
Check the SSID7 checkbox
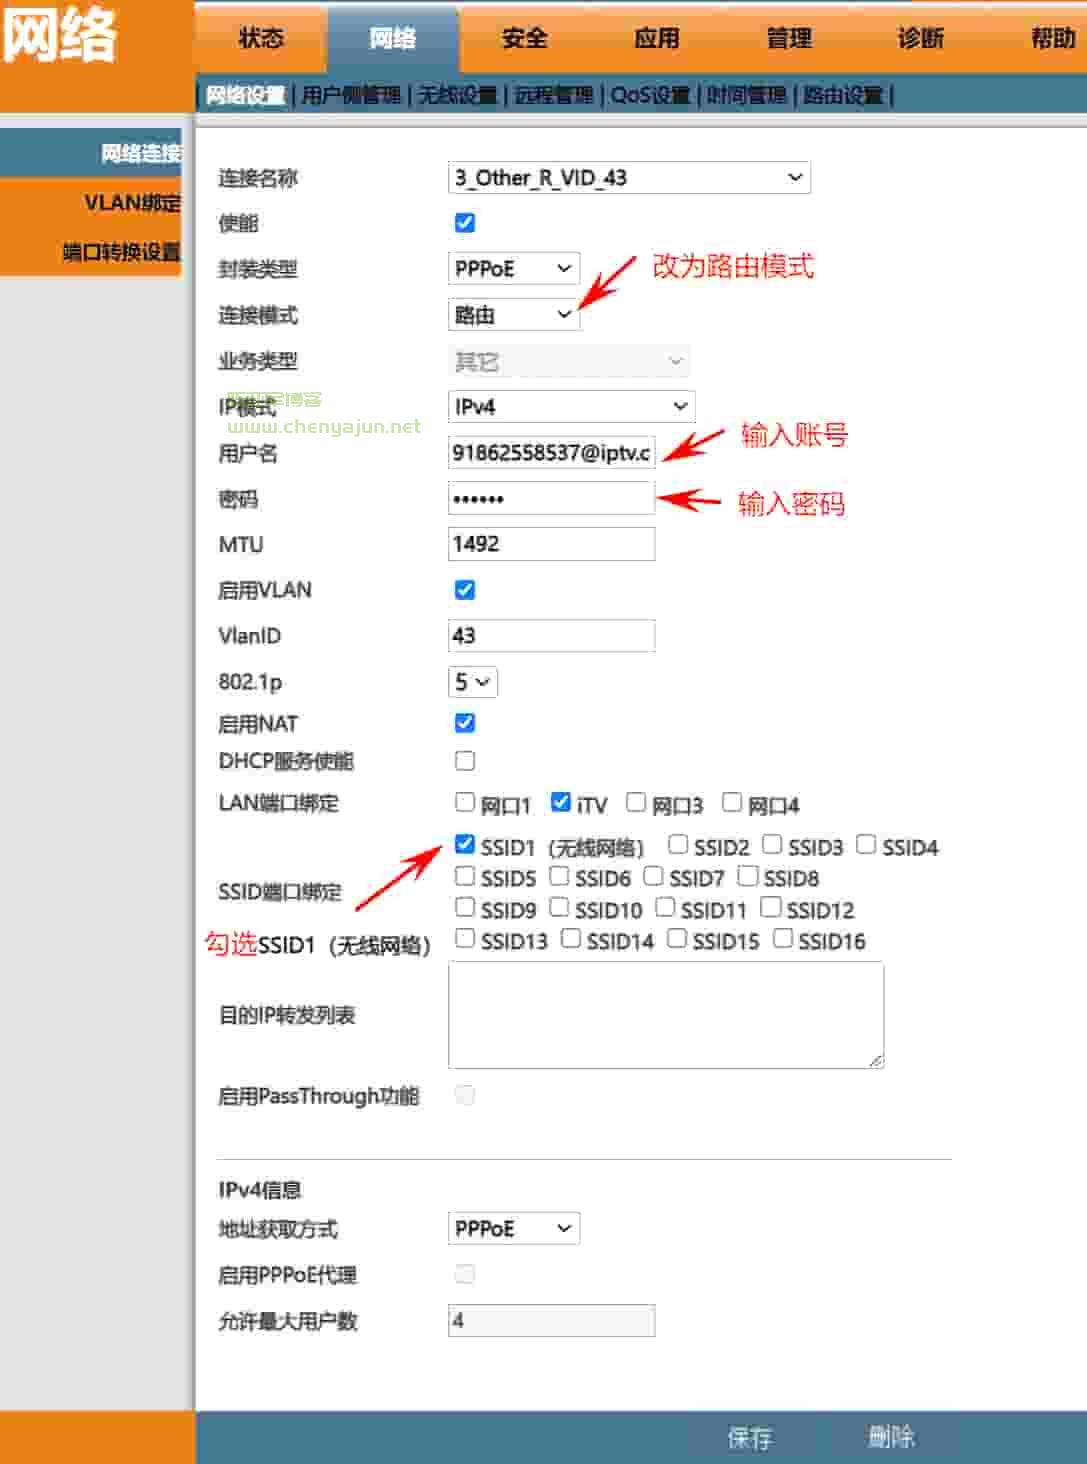[x=653, y=876]
